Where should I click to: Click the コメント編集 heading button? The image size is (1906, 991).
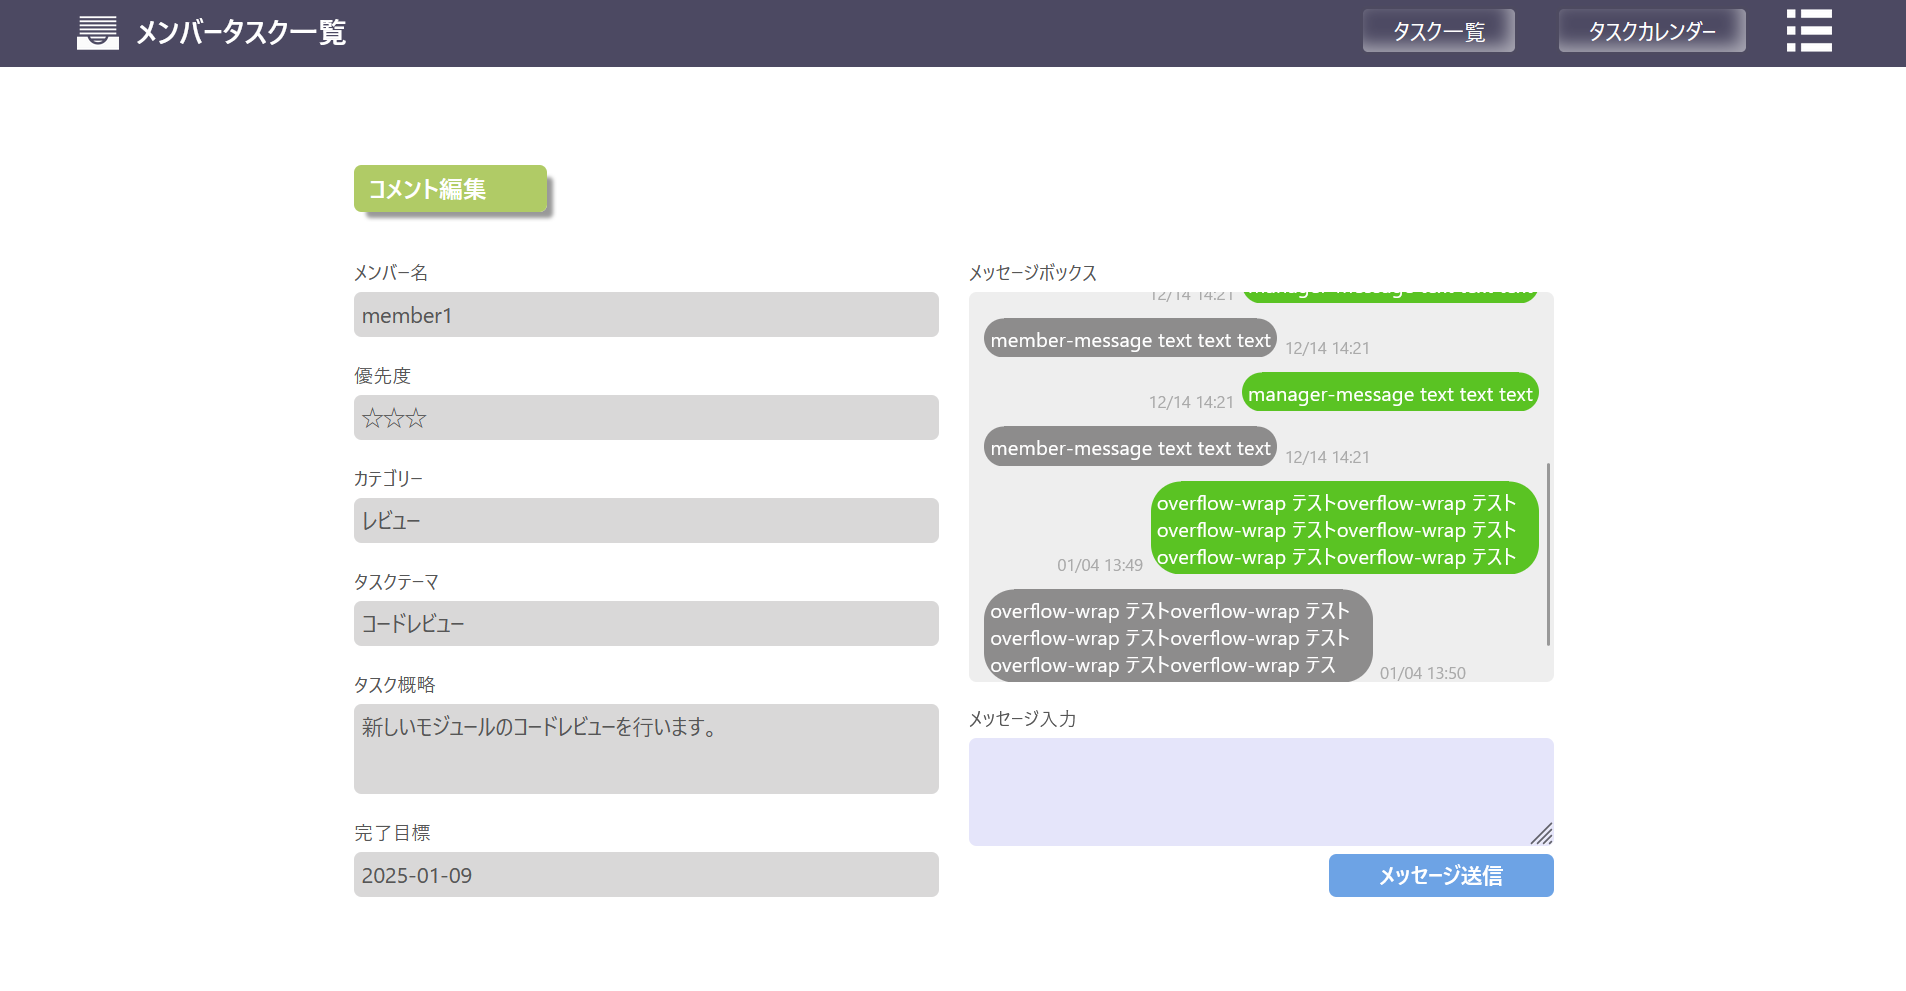coord(450,189)
